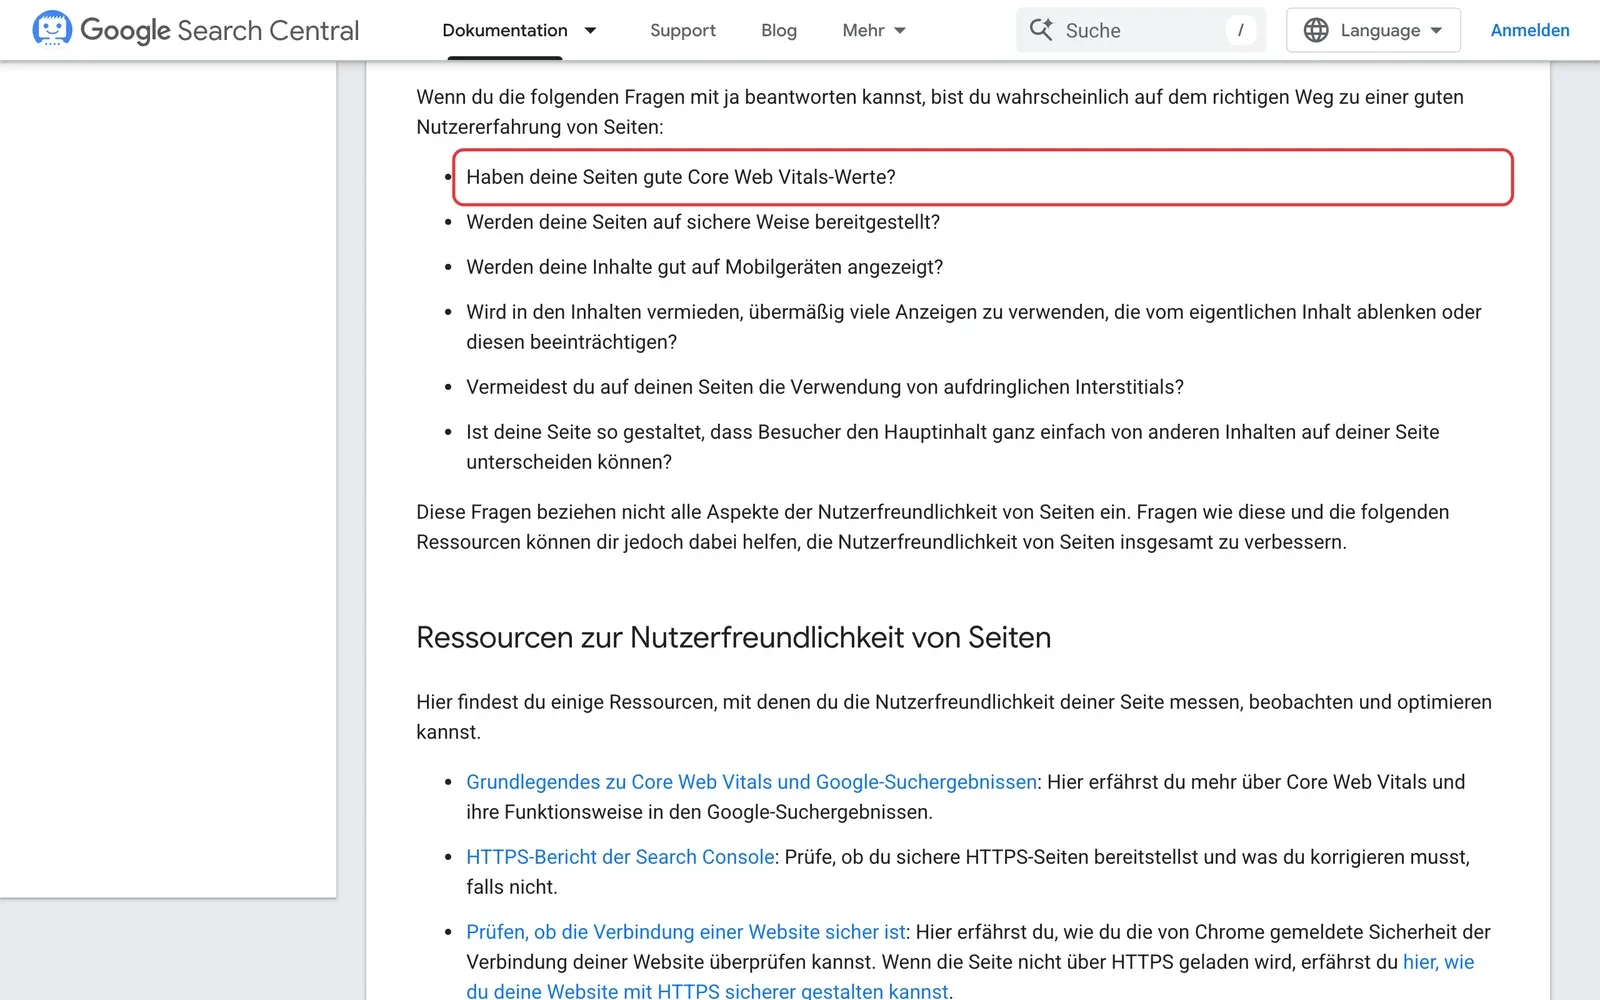Open Prüfen, ob die Verbindung sicher ist link
This screenshot has width=1600, height=1000.
coord(686,932)
